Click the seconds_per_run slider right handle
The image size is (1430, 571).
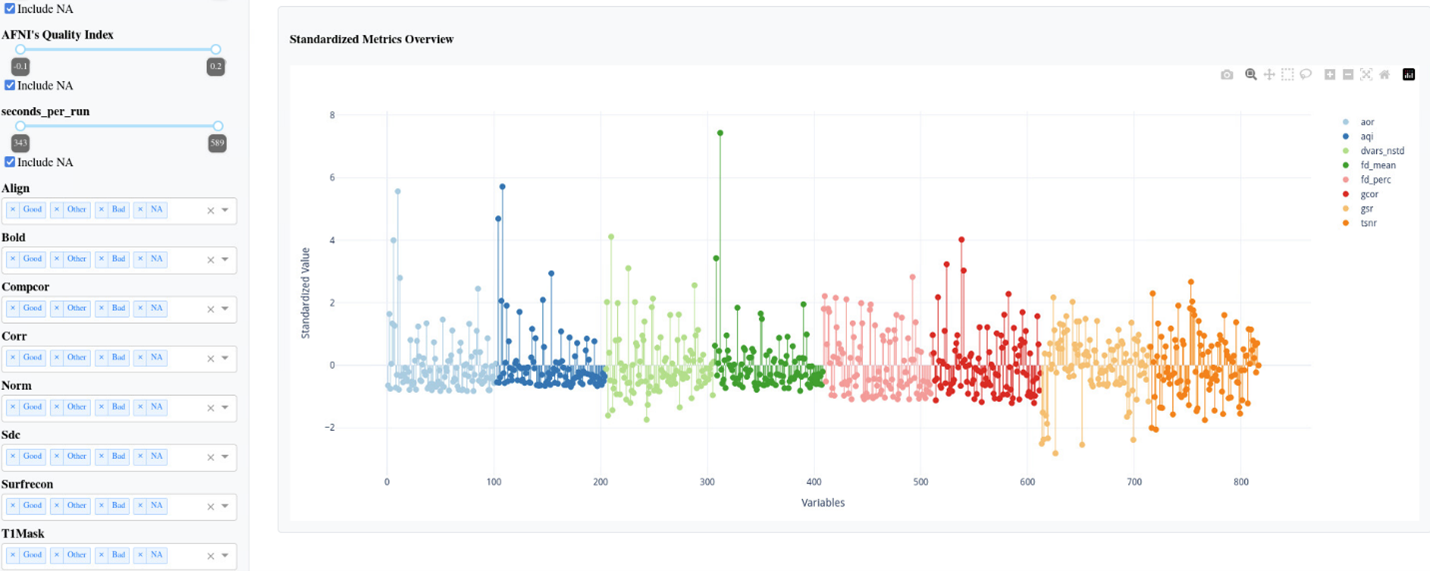[x=218, y=126]
